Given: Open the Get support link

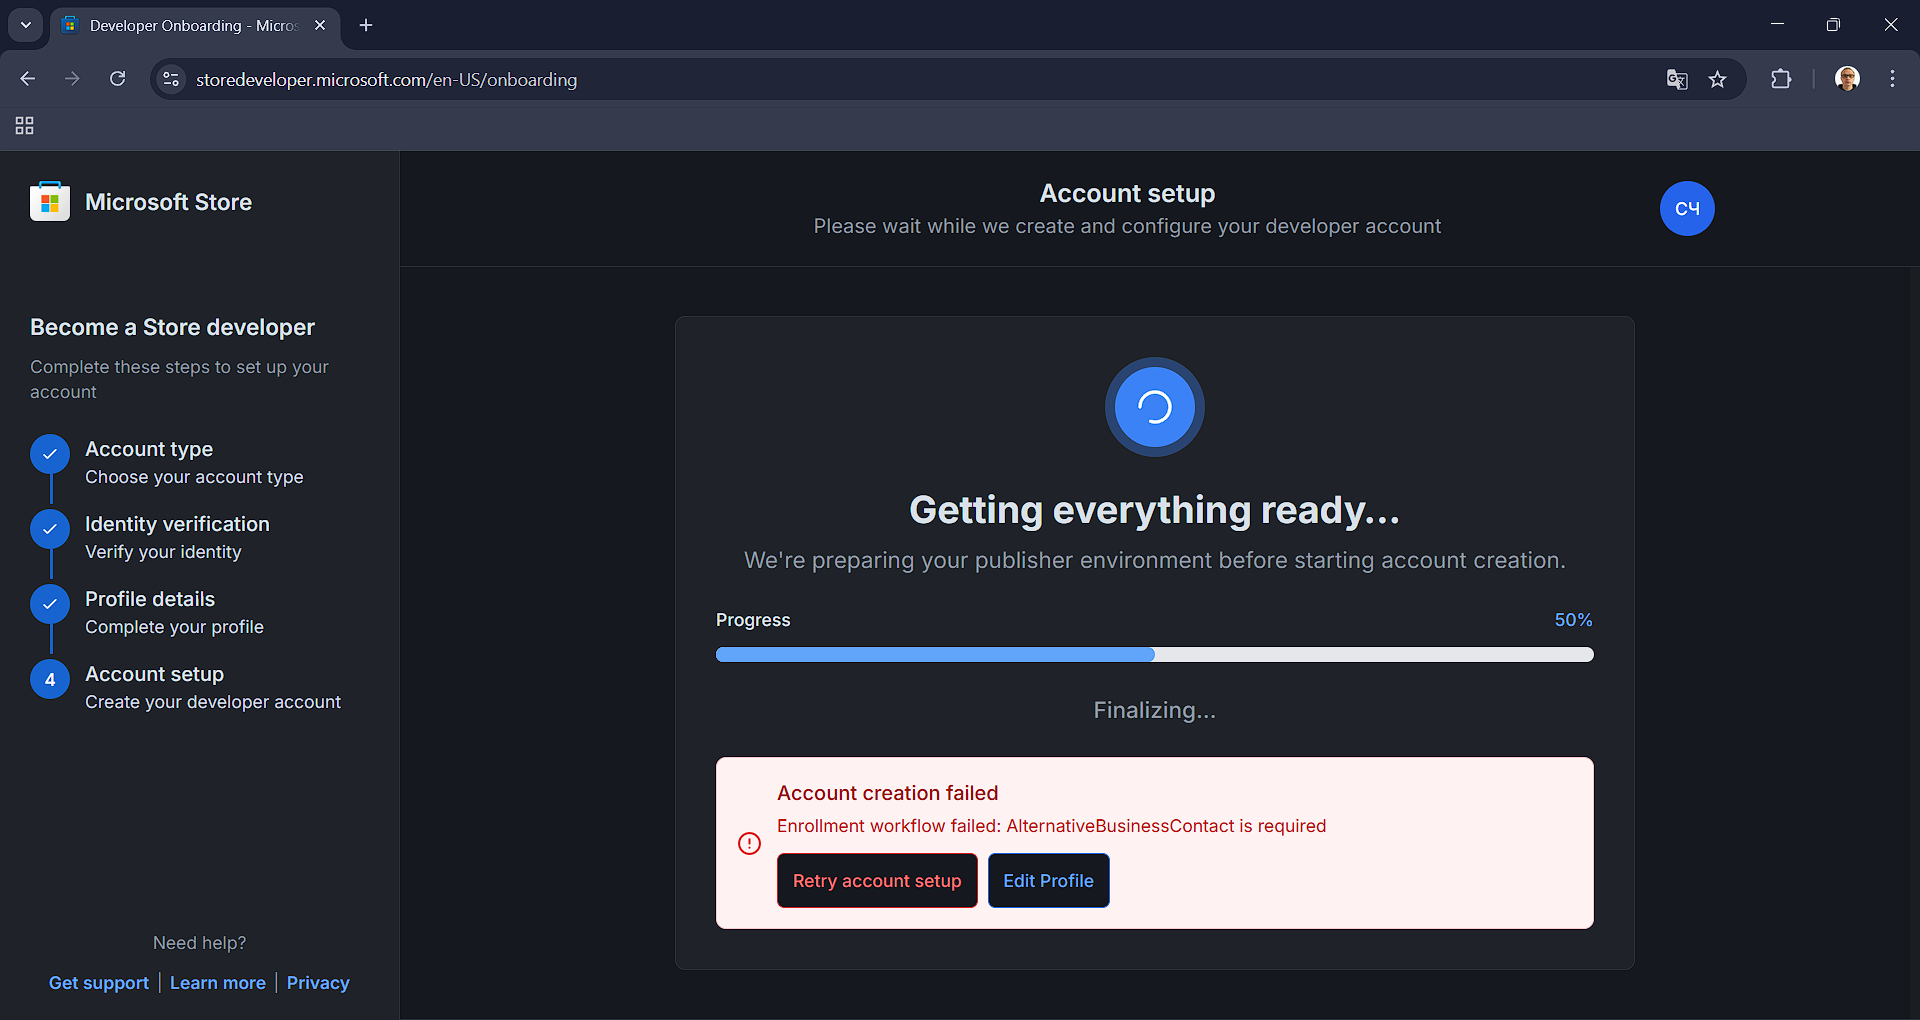Looking at the screenshot, I should (x=98, y=983).
